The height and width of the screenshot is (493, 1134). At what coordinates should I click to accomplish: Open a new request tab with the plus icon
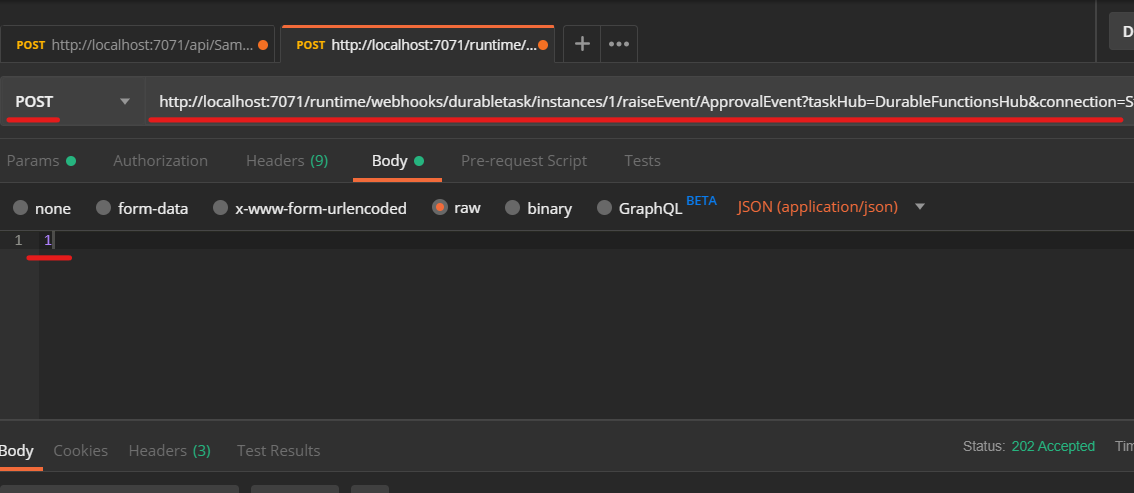click(581, 44)
